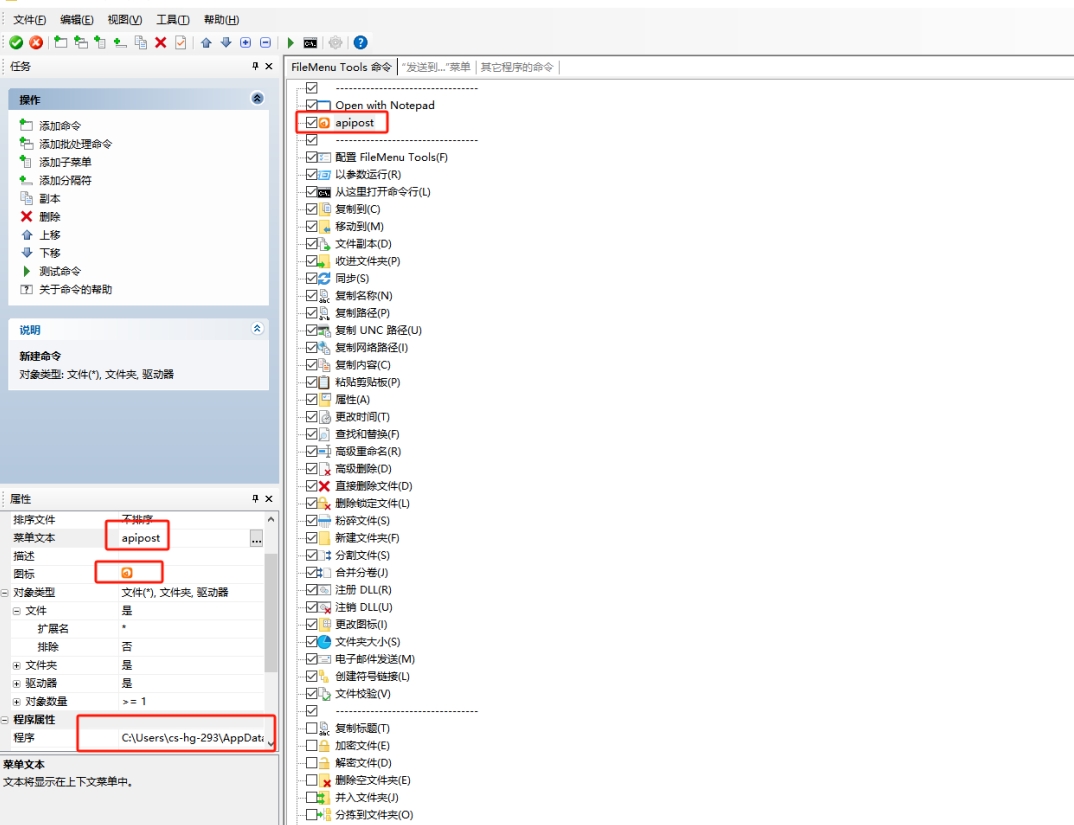The height and width of the screenshot is (825, 1074).
Task: Click the add command toolbar icon
Action: pos(60,42)
